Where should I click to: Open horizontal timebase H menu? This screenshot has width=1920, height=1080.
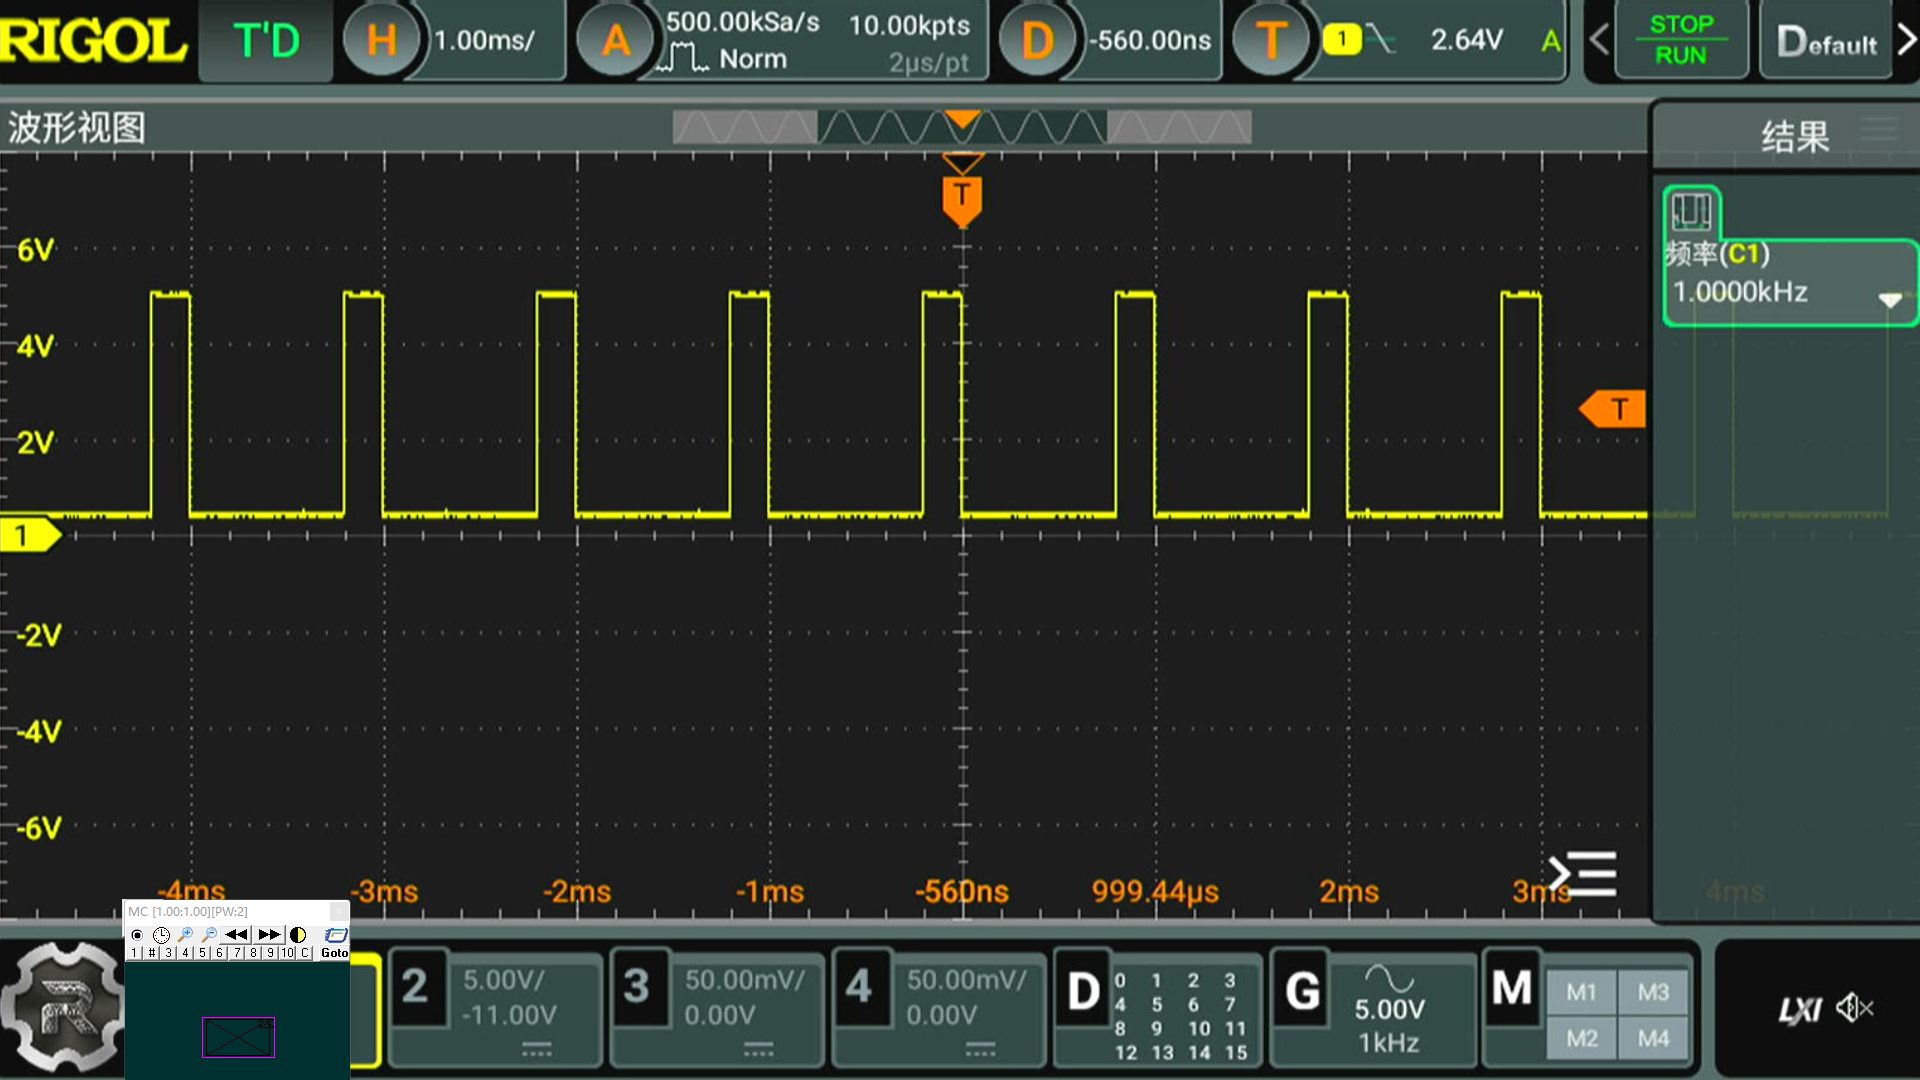click(x=381, y=40)
